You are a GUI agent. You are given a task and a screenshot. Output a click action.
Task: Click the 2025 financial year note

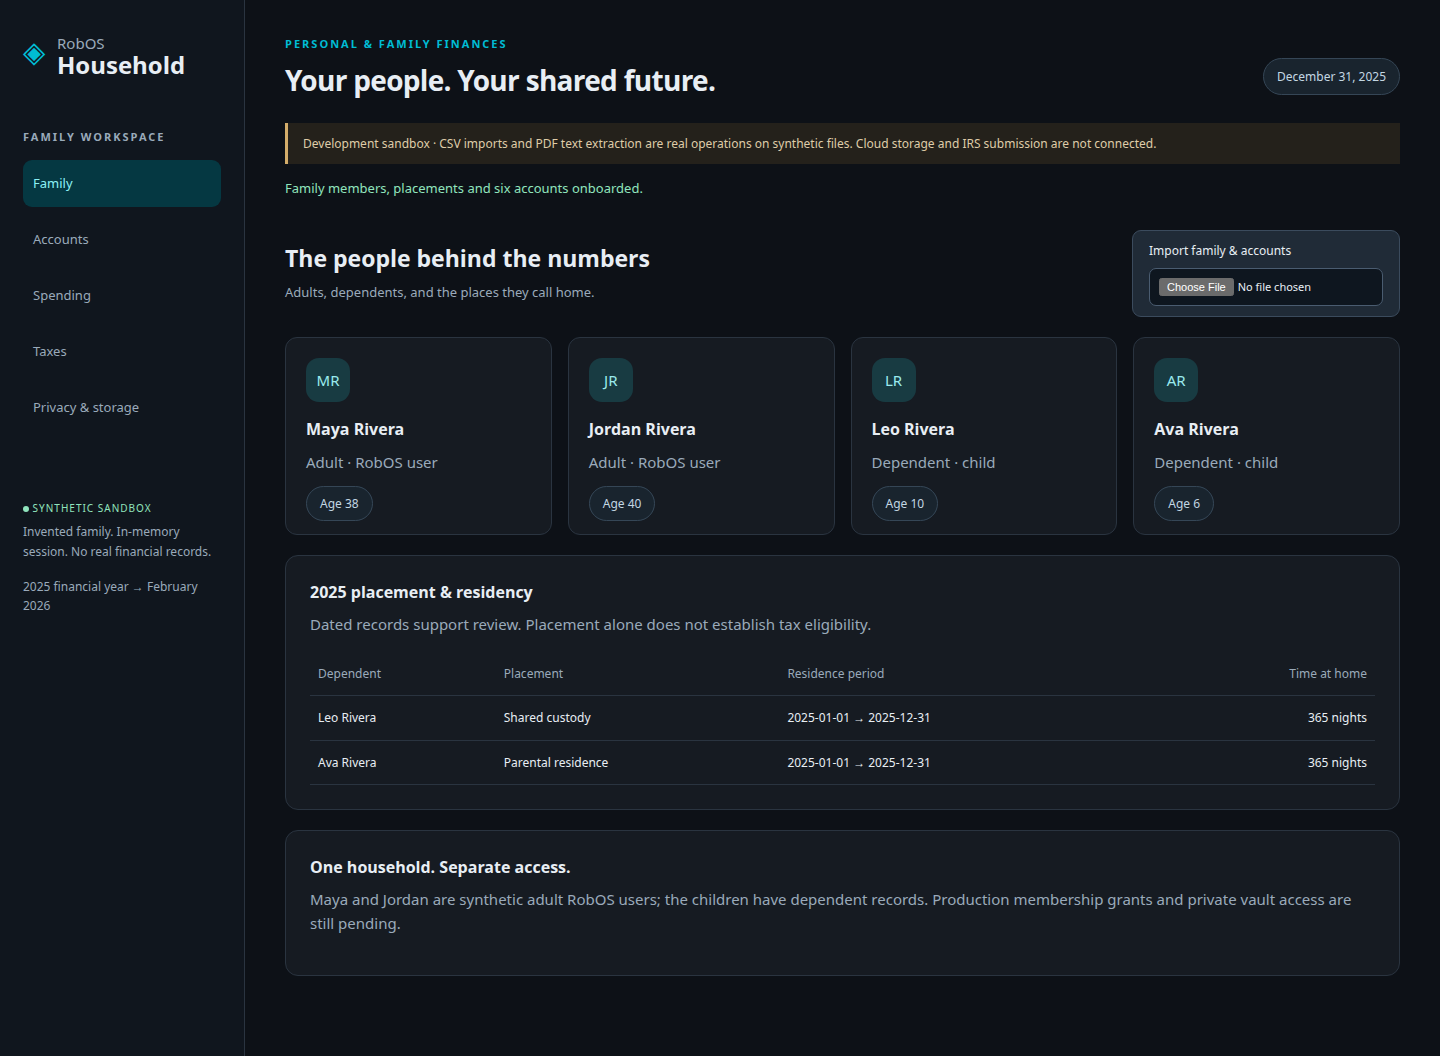[110, 596]
